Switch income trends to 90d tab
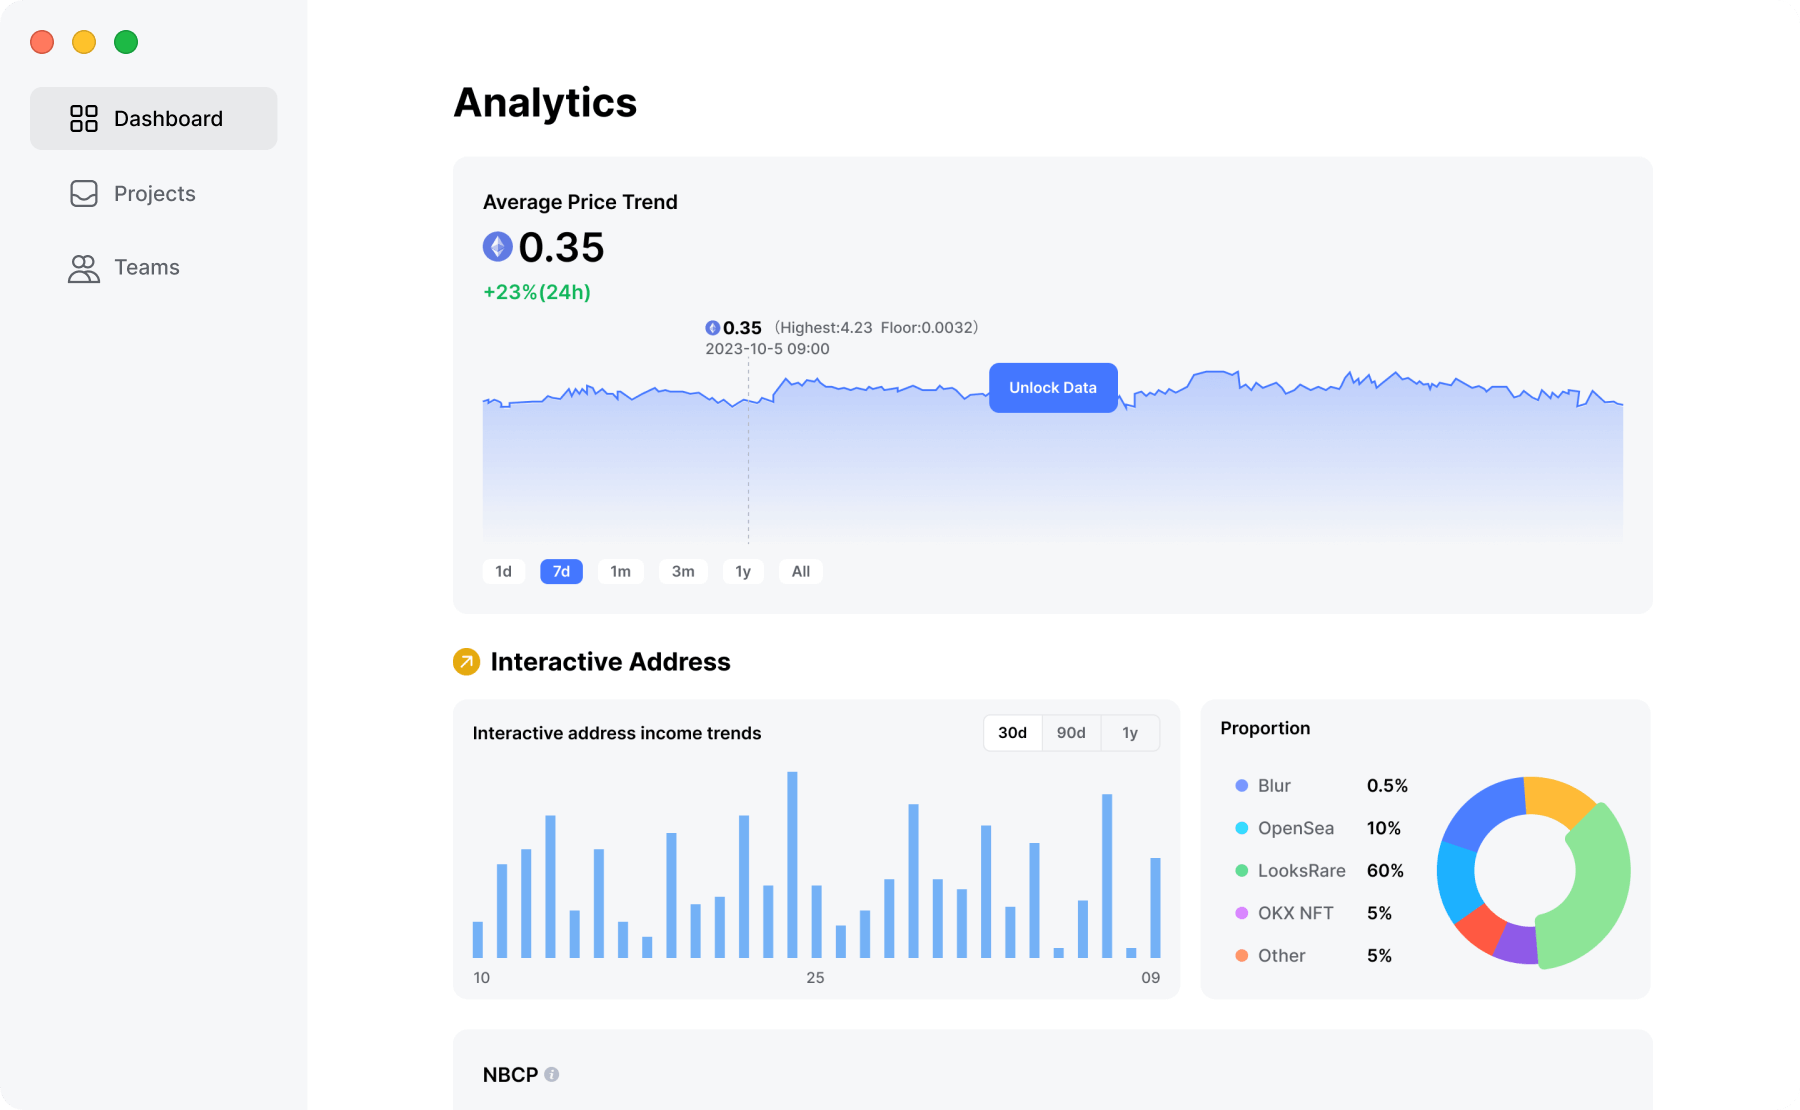1800x1110 pixels. [1071, 733]
